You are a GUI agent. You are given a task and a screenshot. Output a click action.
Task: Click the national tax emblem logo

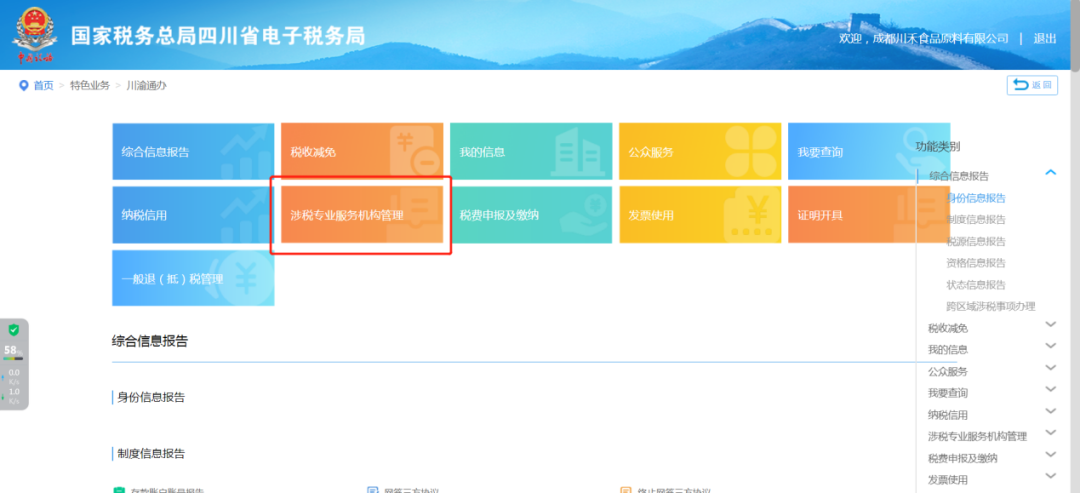pyautogui.click(x=35, y=34)
